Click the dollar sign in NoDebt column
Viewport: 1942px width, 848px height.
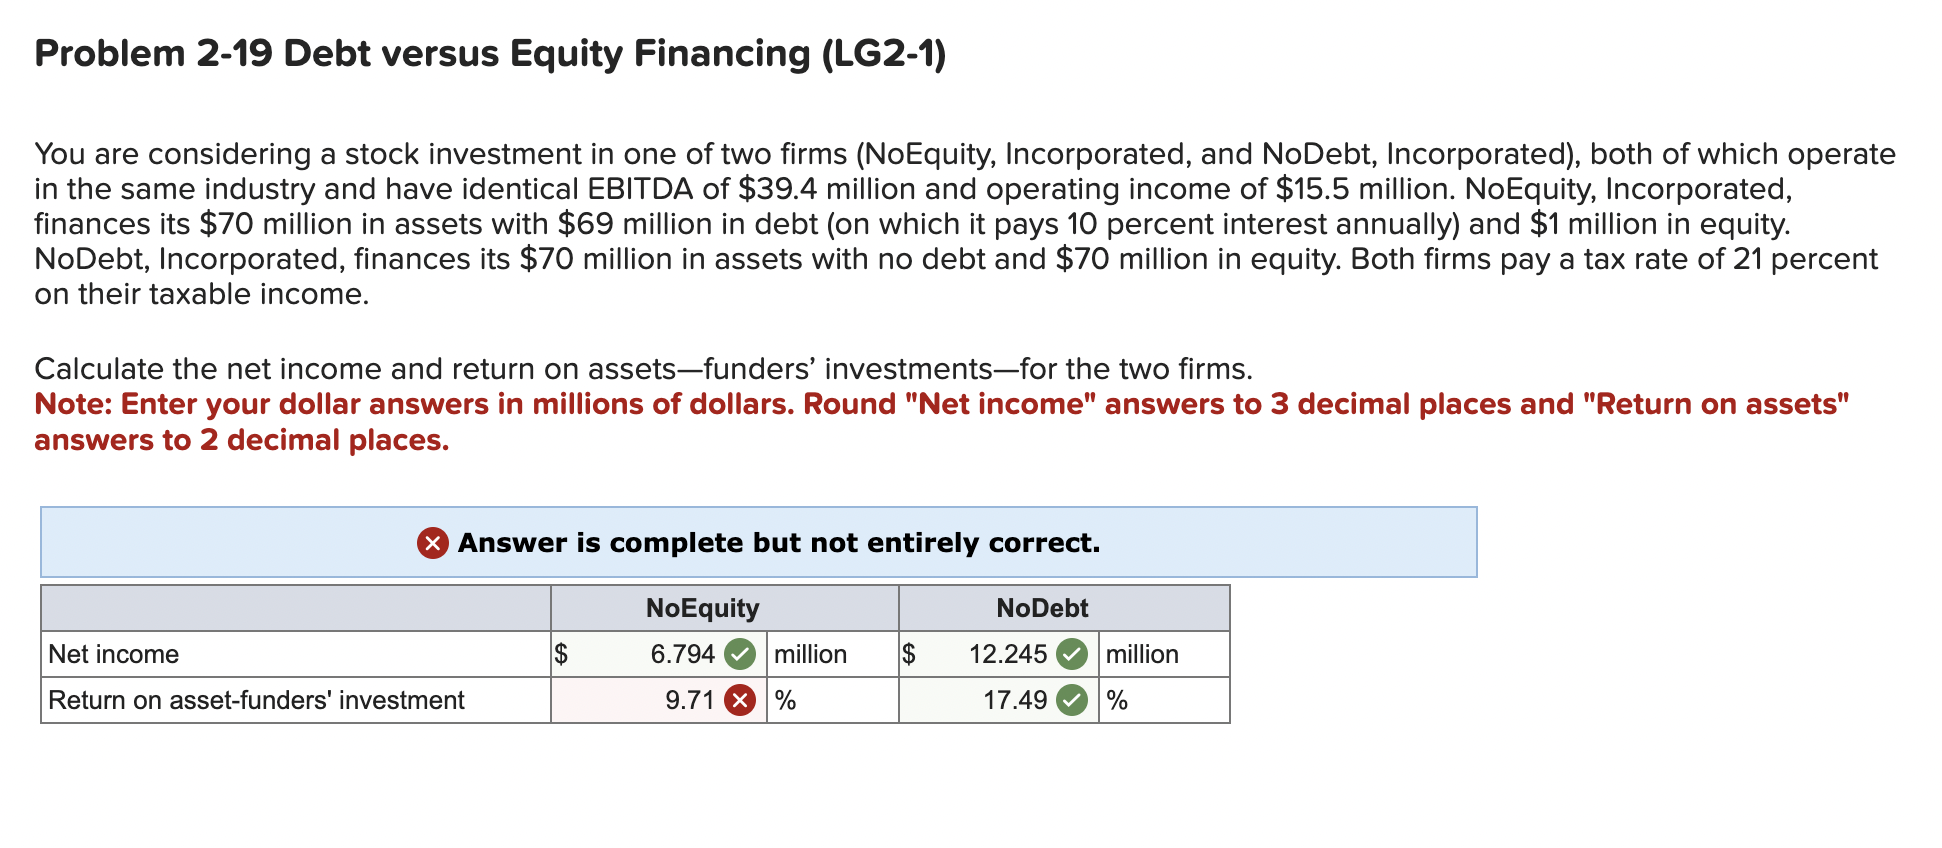point(908,654)
